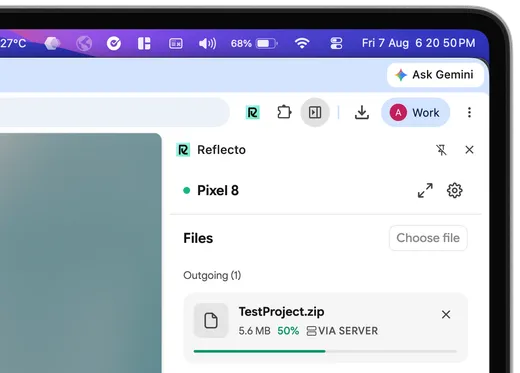The image size is (520, 373).
Task: Click the green connection status dot
Action: click(187, 190)
